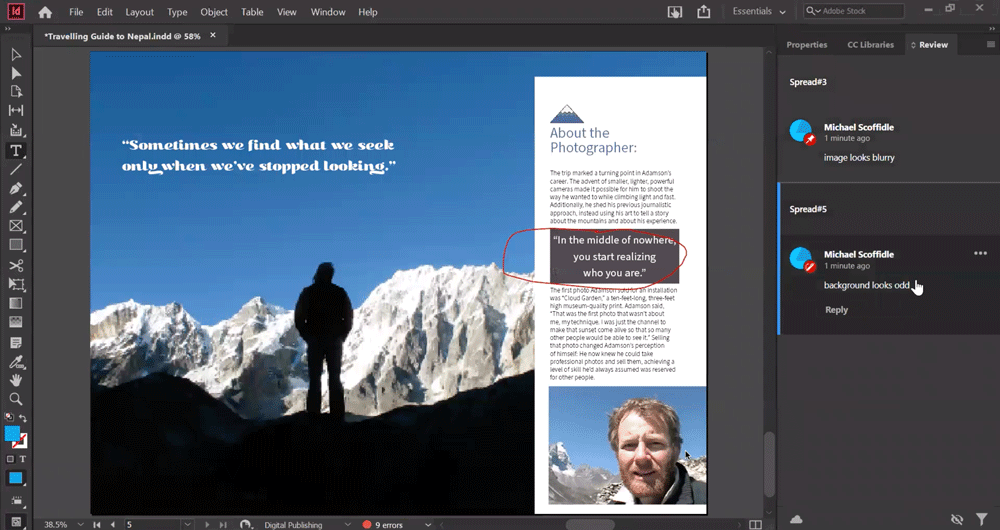Toggle hide annotations eye icon
Viewport: 1000px width, 530px height.
click(x=957, y=519)
